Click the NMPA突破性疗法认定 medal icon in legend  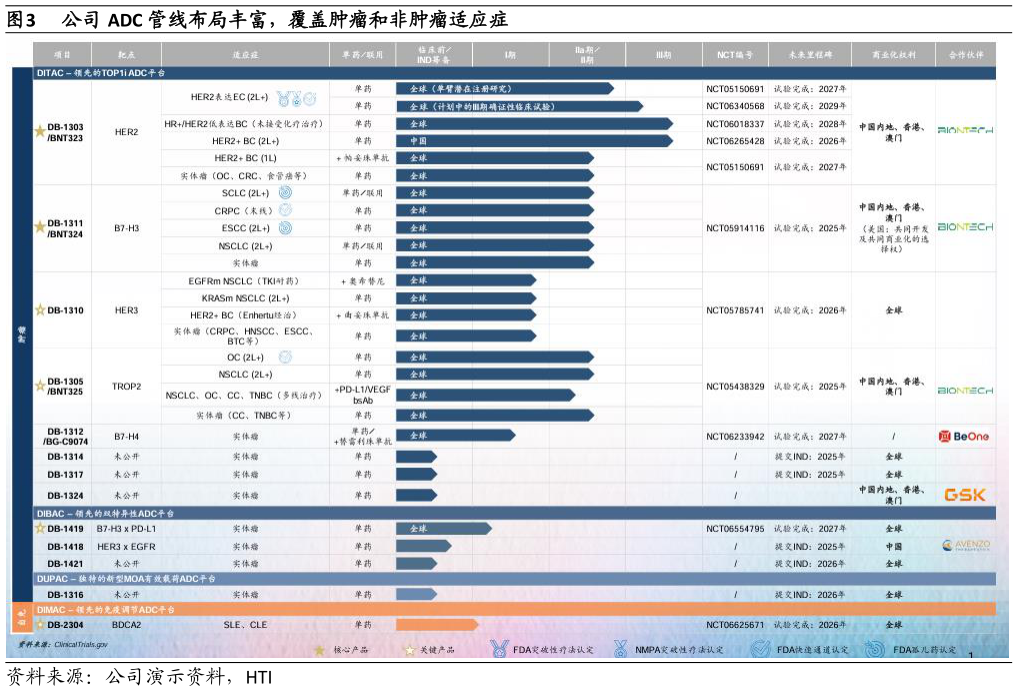(x=621, y=649)
